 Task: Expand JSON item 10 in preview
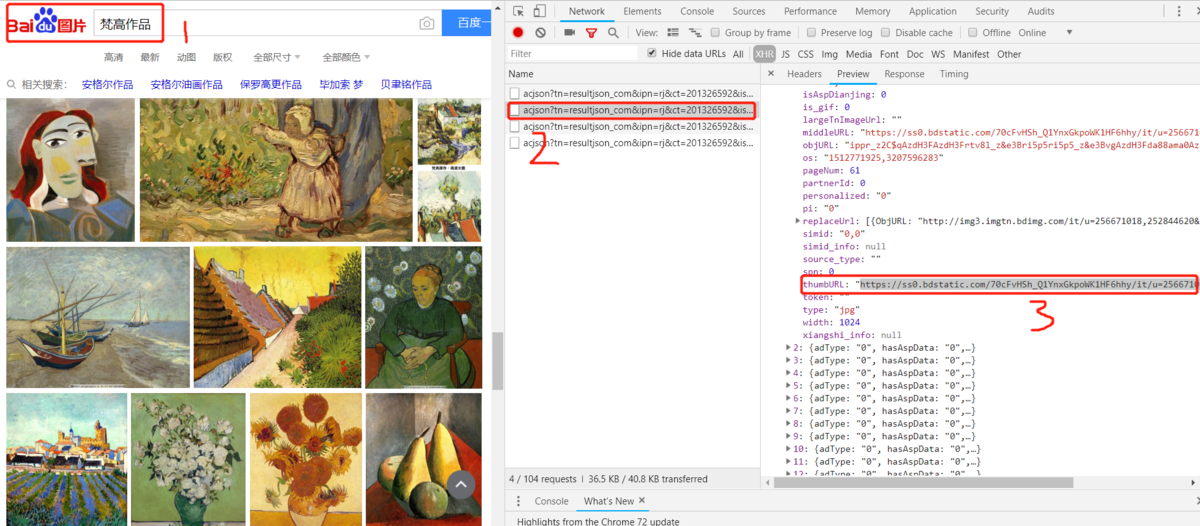789,449
